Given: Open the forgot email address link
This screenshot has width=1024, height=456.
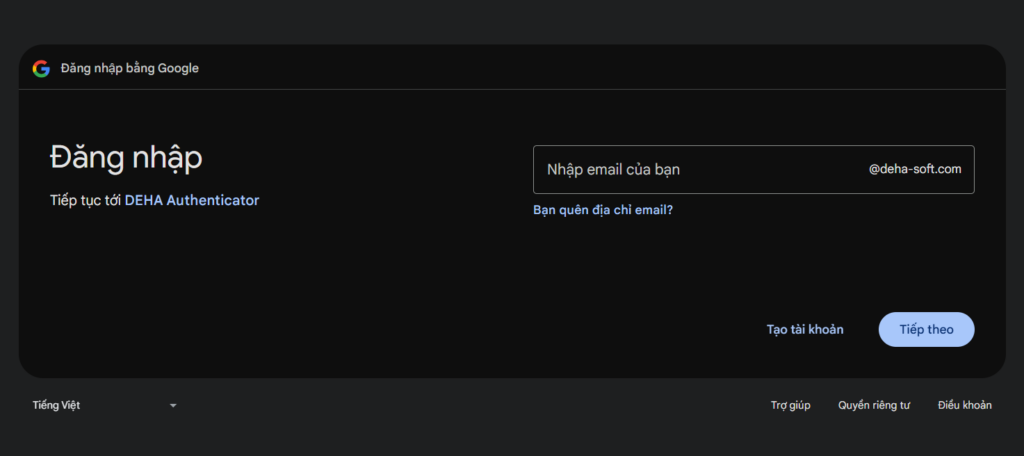Looking at the screenshot, I should point(603,210).
